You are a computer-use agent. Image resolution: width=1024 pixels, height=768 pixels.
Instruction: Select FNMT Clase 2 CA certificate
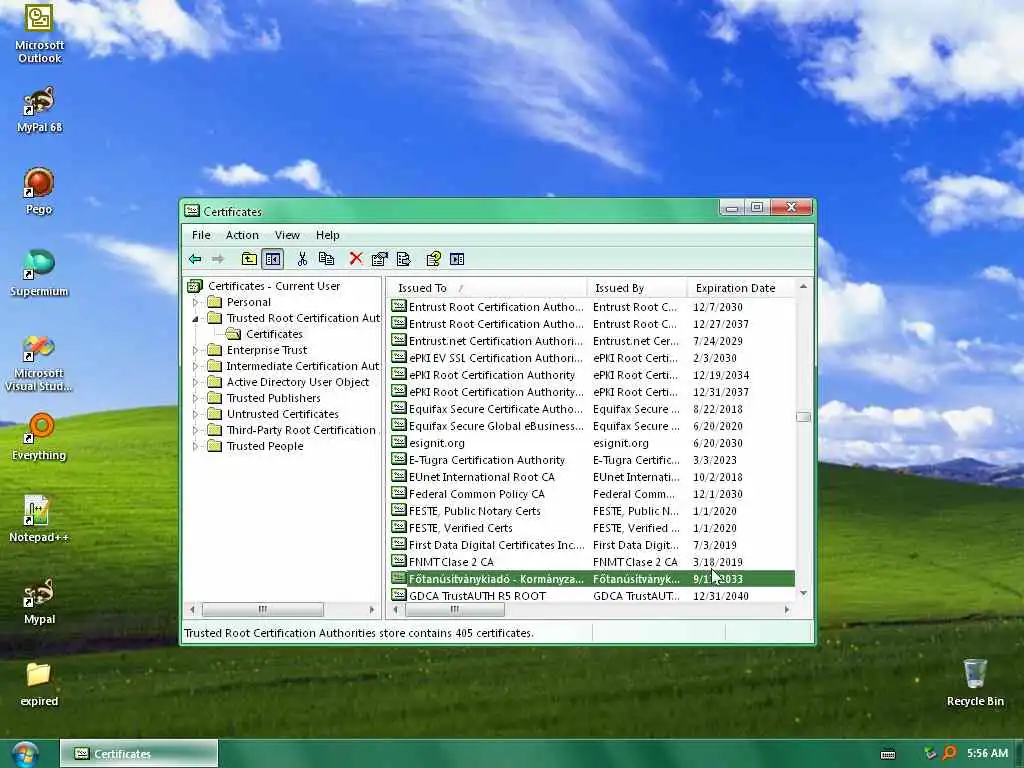(592, 562)
